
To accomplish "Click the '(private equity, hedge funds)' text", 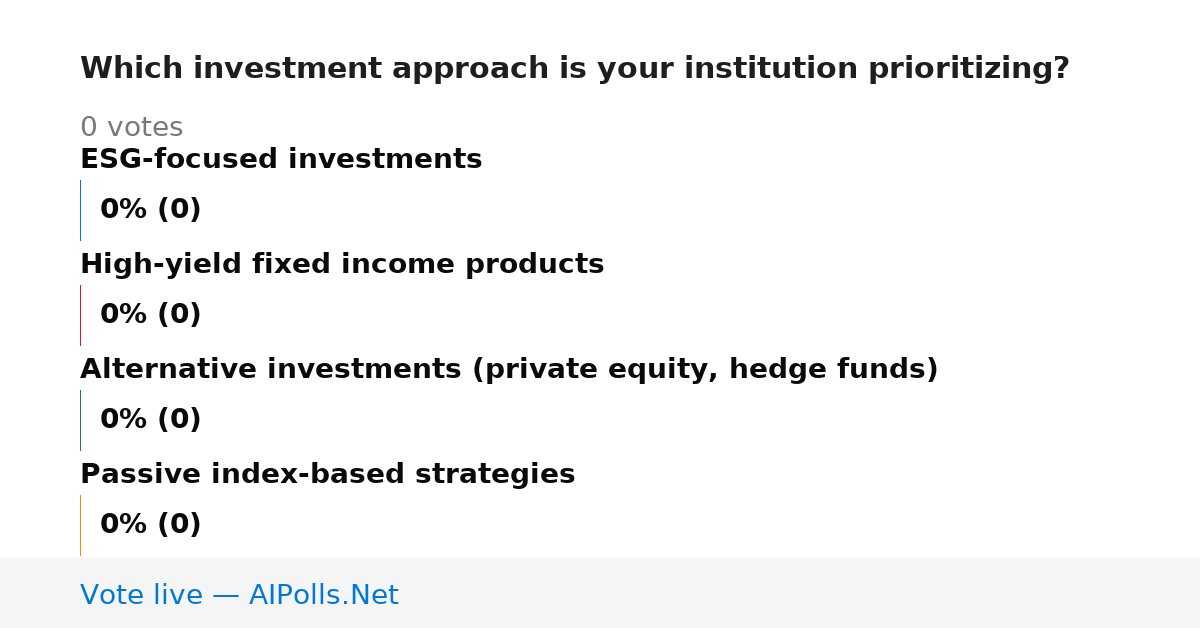I will 705,369.
